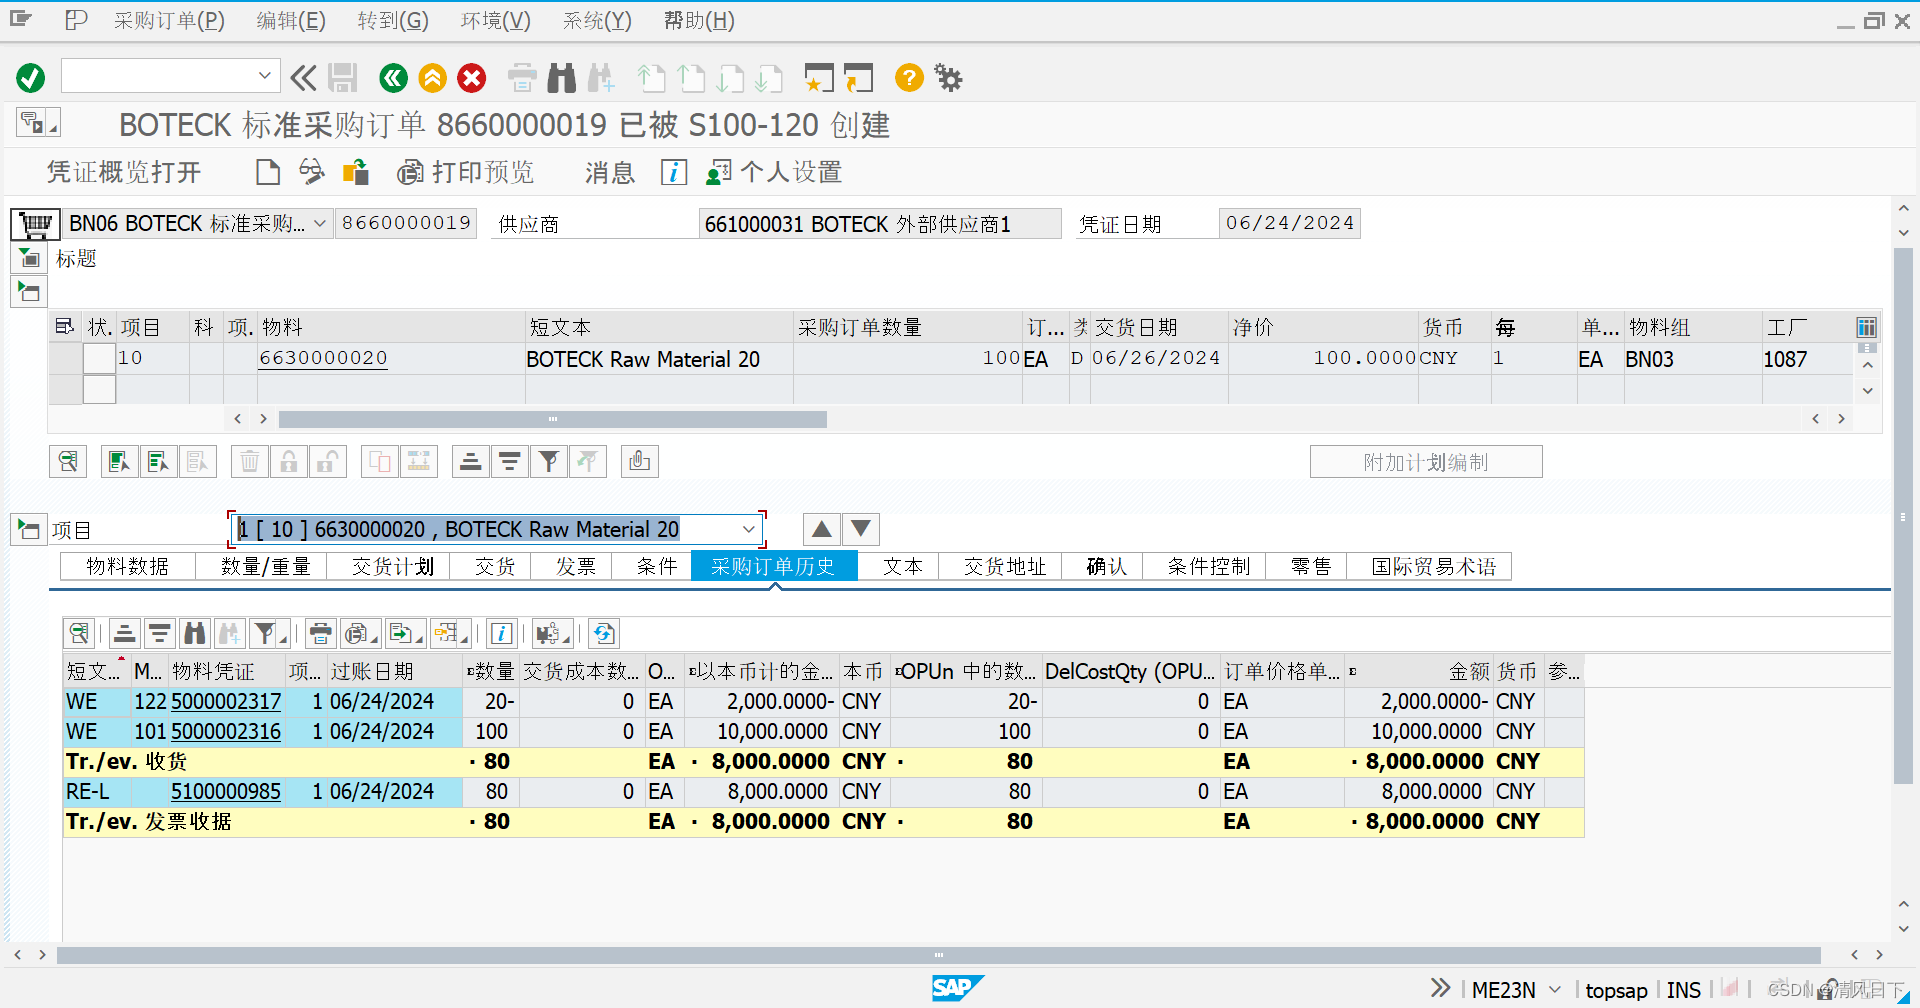Click the attachment paperclip icon in item toolbar

640,461
